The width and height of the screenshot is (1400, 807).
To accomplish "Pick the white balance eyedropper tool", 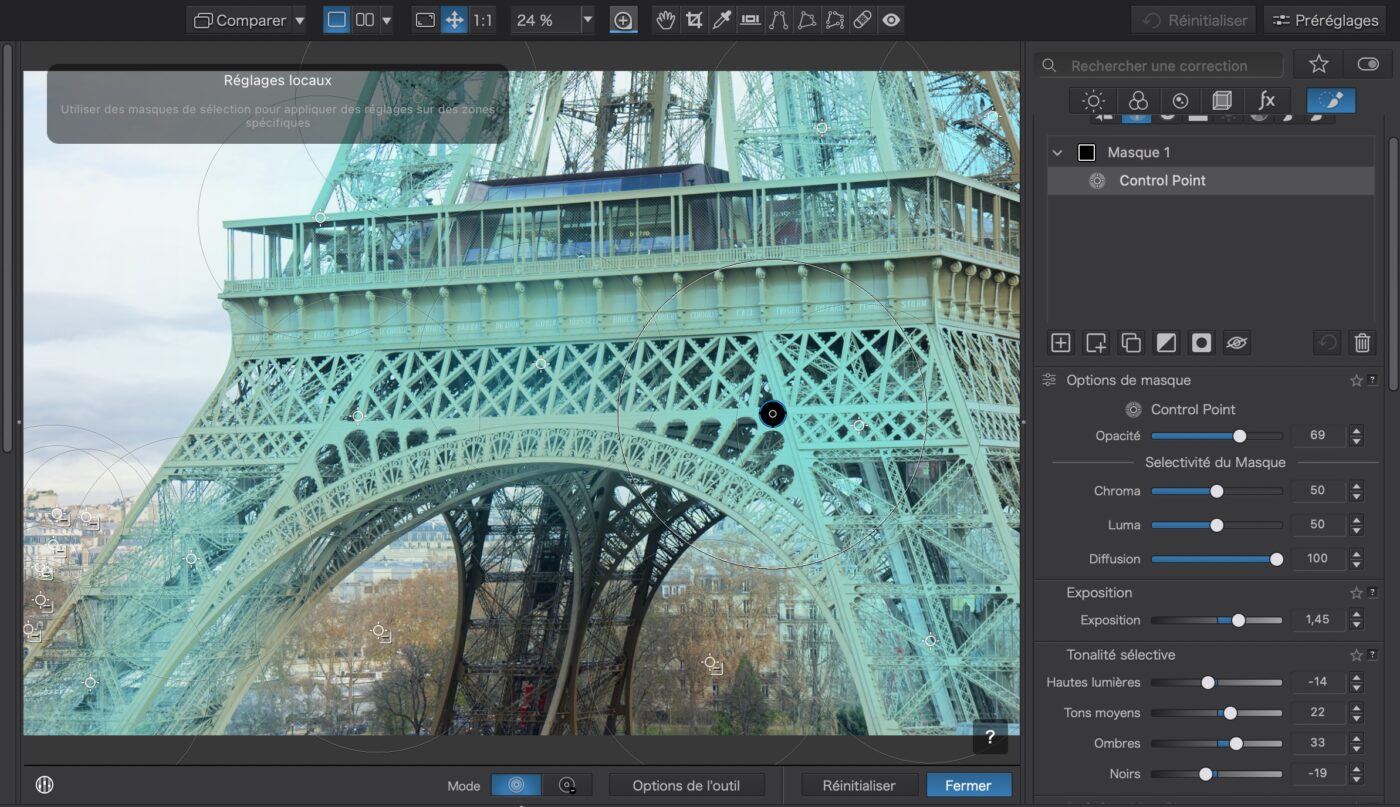I will click(721, 20).
